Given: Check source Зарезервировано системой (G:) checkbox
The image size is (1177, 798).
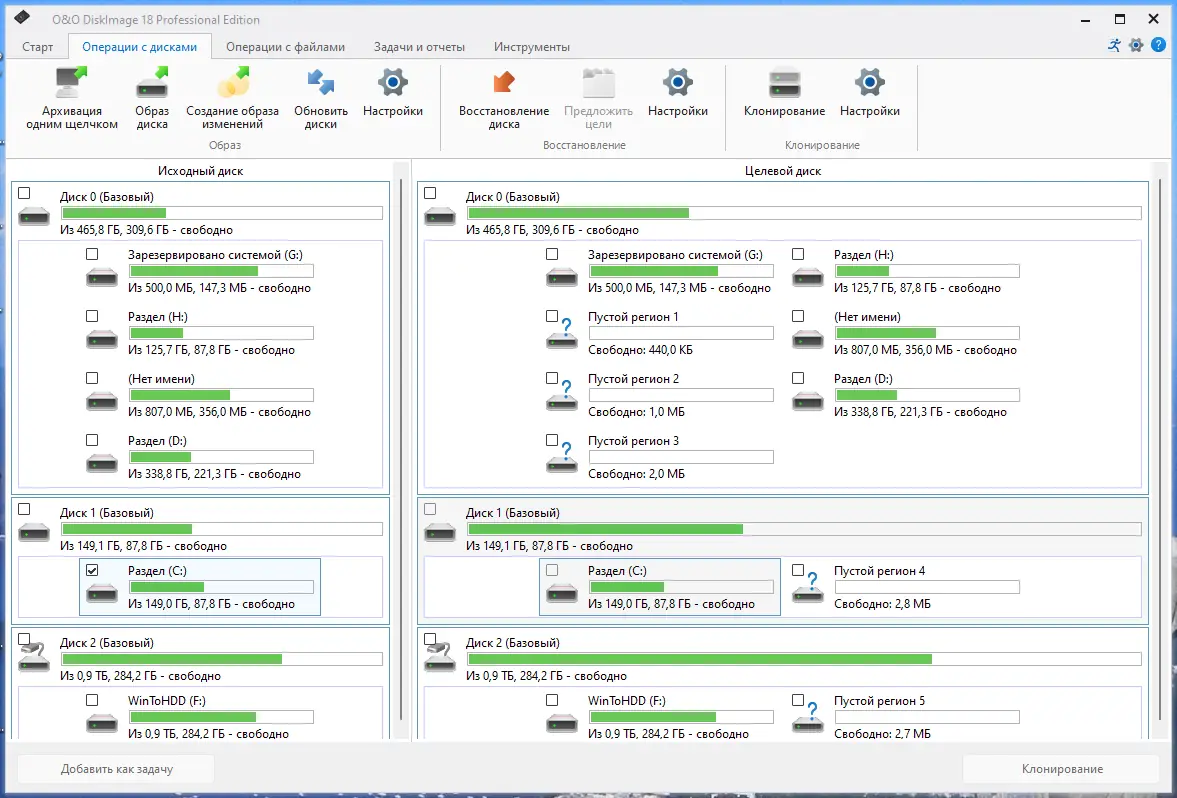Looking at the screenshot, I should tap(92, 254).
